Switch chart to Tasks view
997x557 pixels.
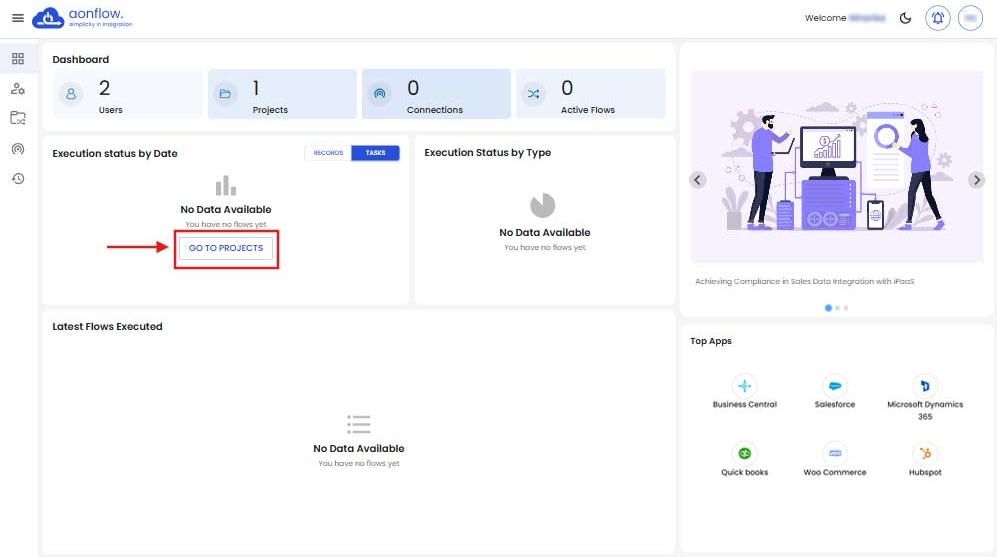[x=375, y=153]
